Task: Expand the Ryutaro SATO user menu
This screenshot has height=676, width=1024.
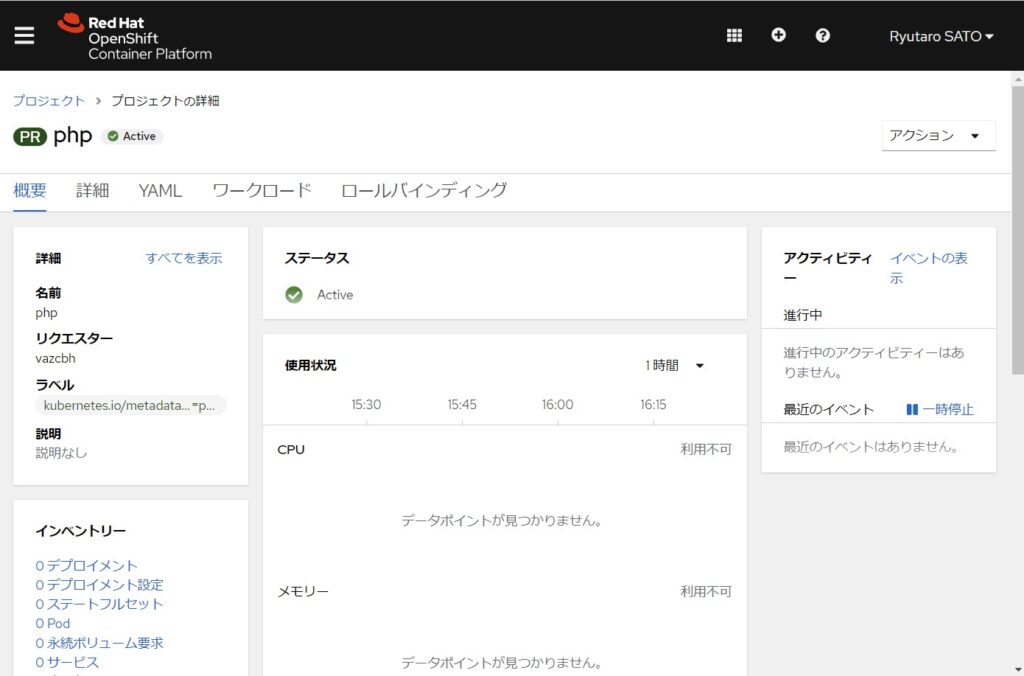Action: (x=941, y=35)
